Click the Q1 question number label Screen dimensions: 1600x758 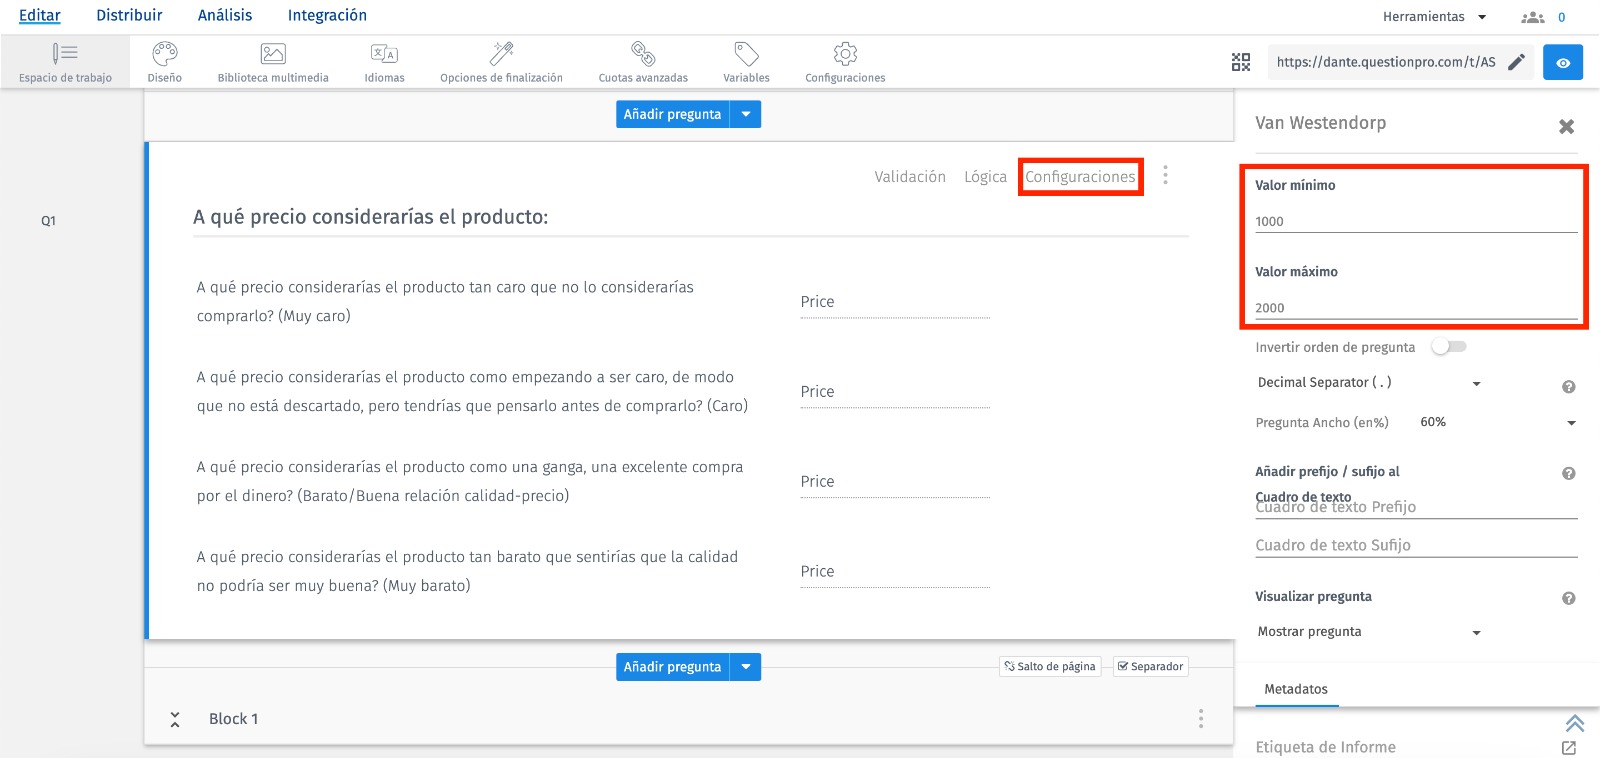point(48,221)
